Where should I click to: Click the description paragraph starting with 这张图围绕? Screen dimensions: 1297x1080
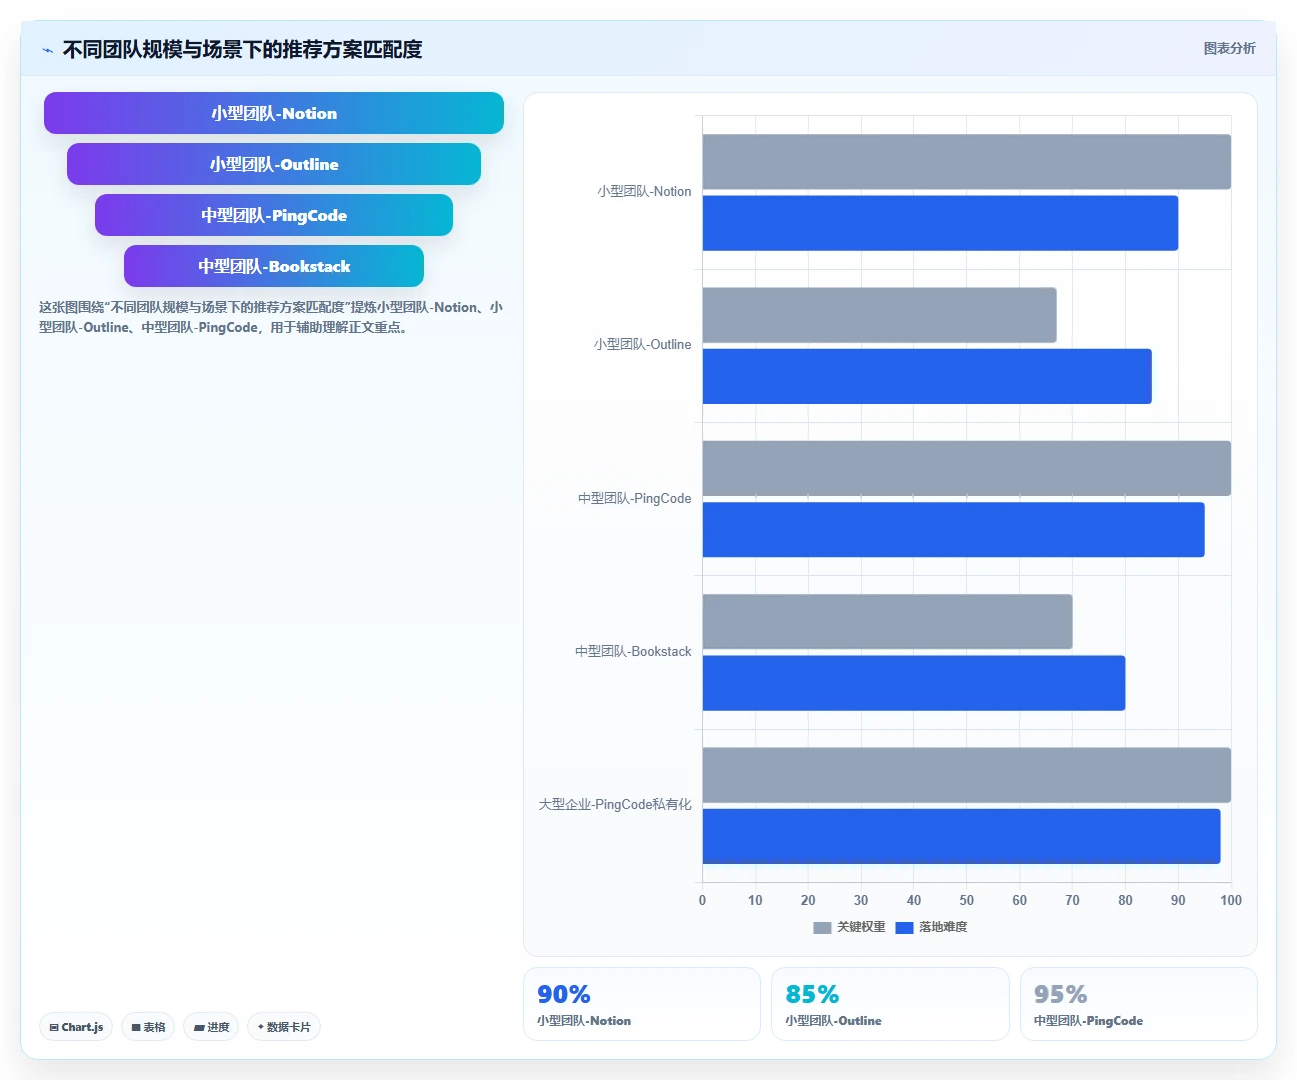click(x=271, y=317)
